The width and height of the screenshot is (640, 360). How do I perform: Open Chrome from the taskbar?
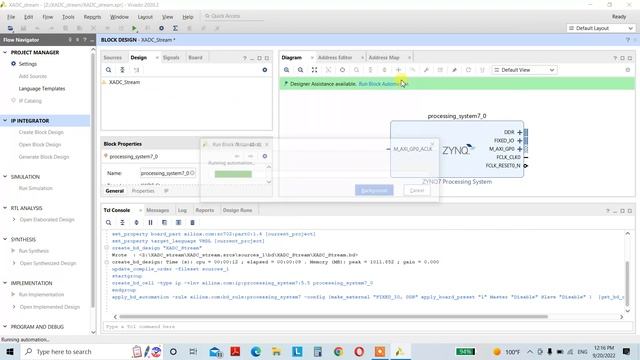tap(338, 351)
